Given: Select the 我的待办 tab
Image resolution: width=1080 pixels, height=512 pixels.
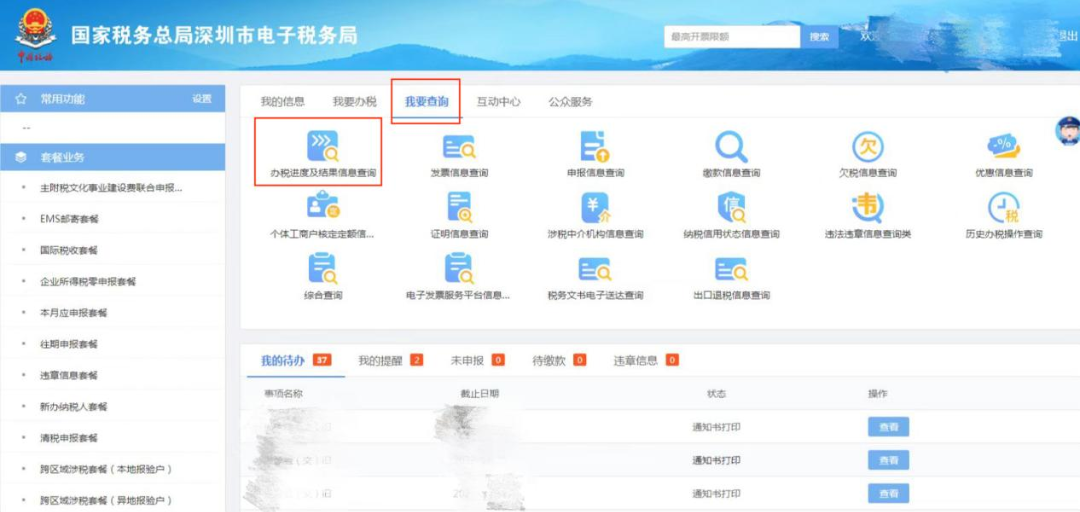Looking at the screenshot, I should point(282,360).
